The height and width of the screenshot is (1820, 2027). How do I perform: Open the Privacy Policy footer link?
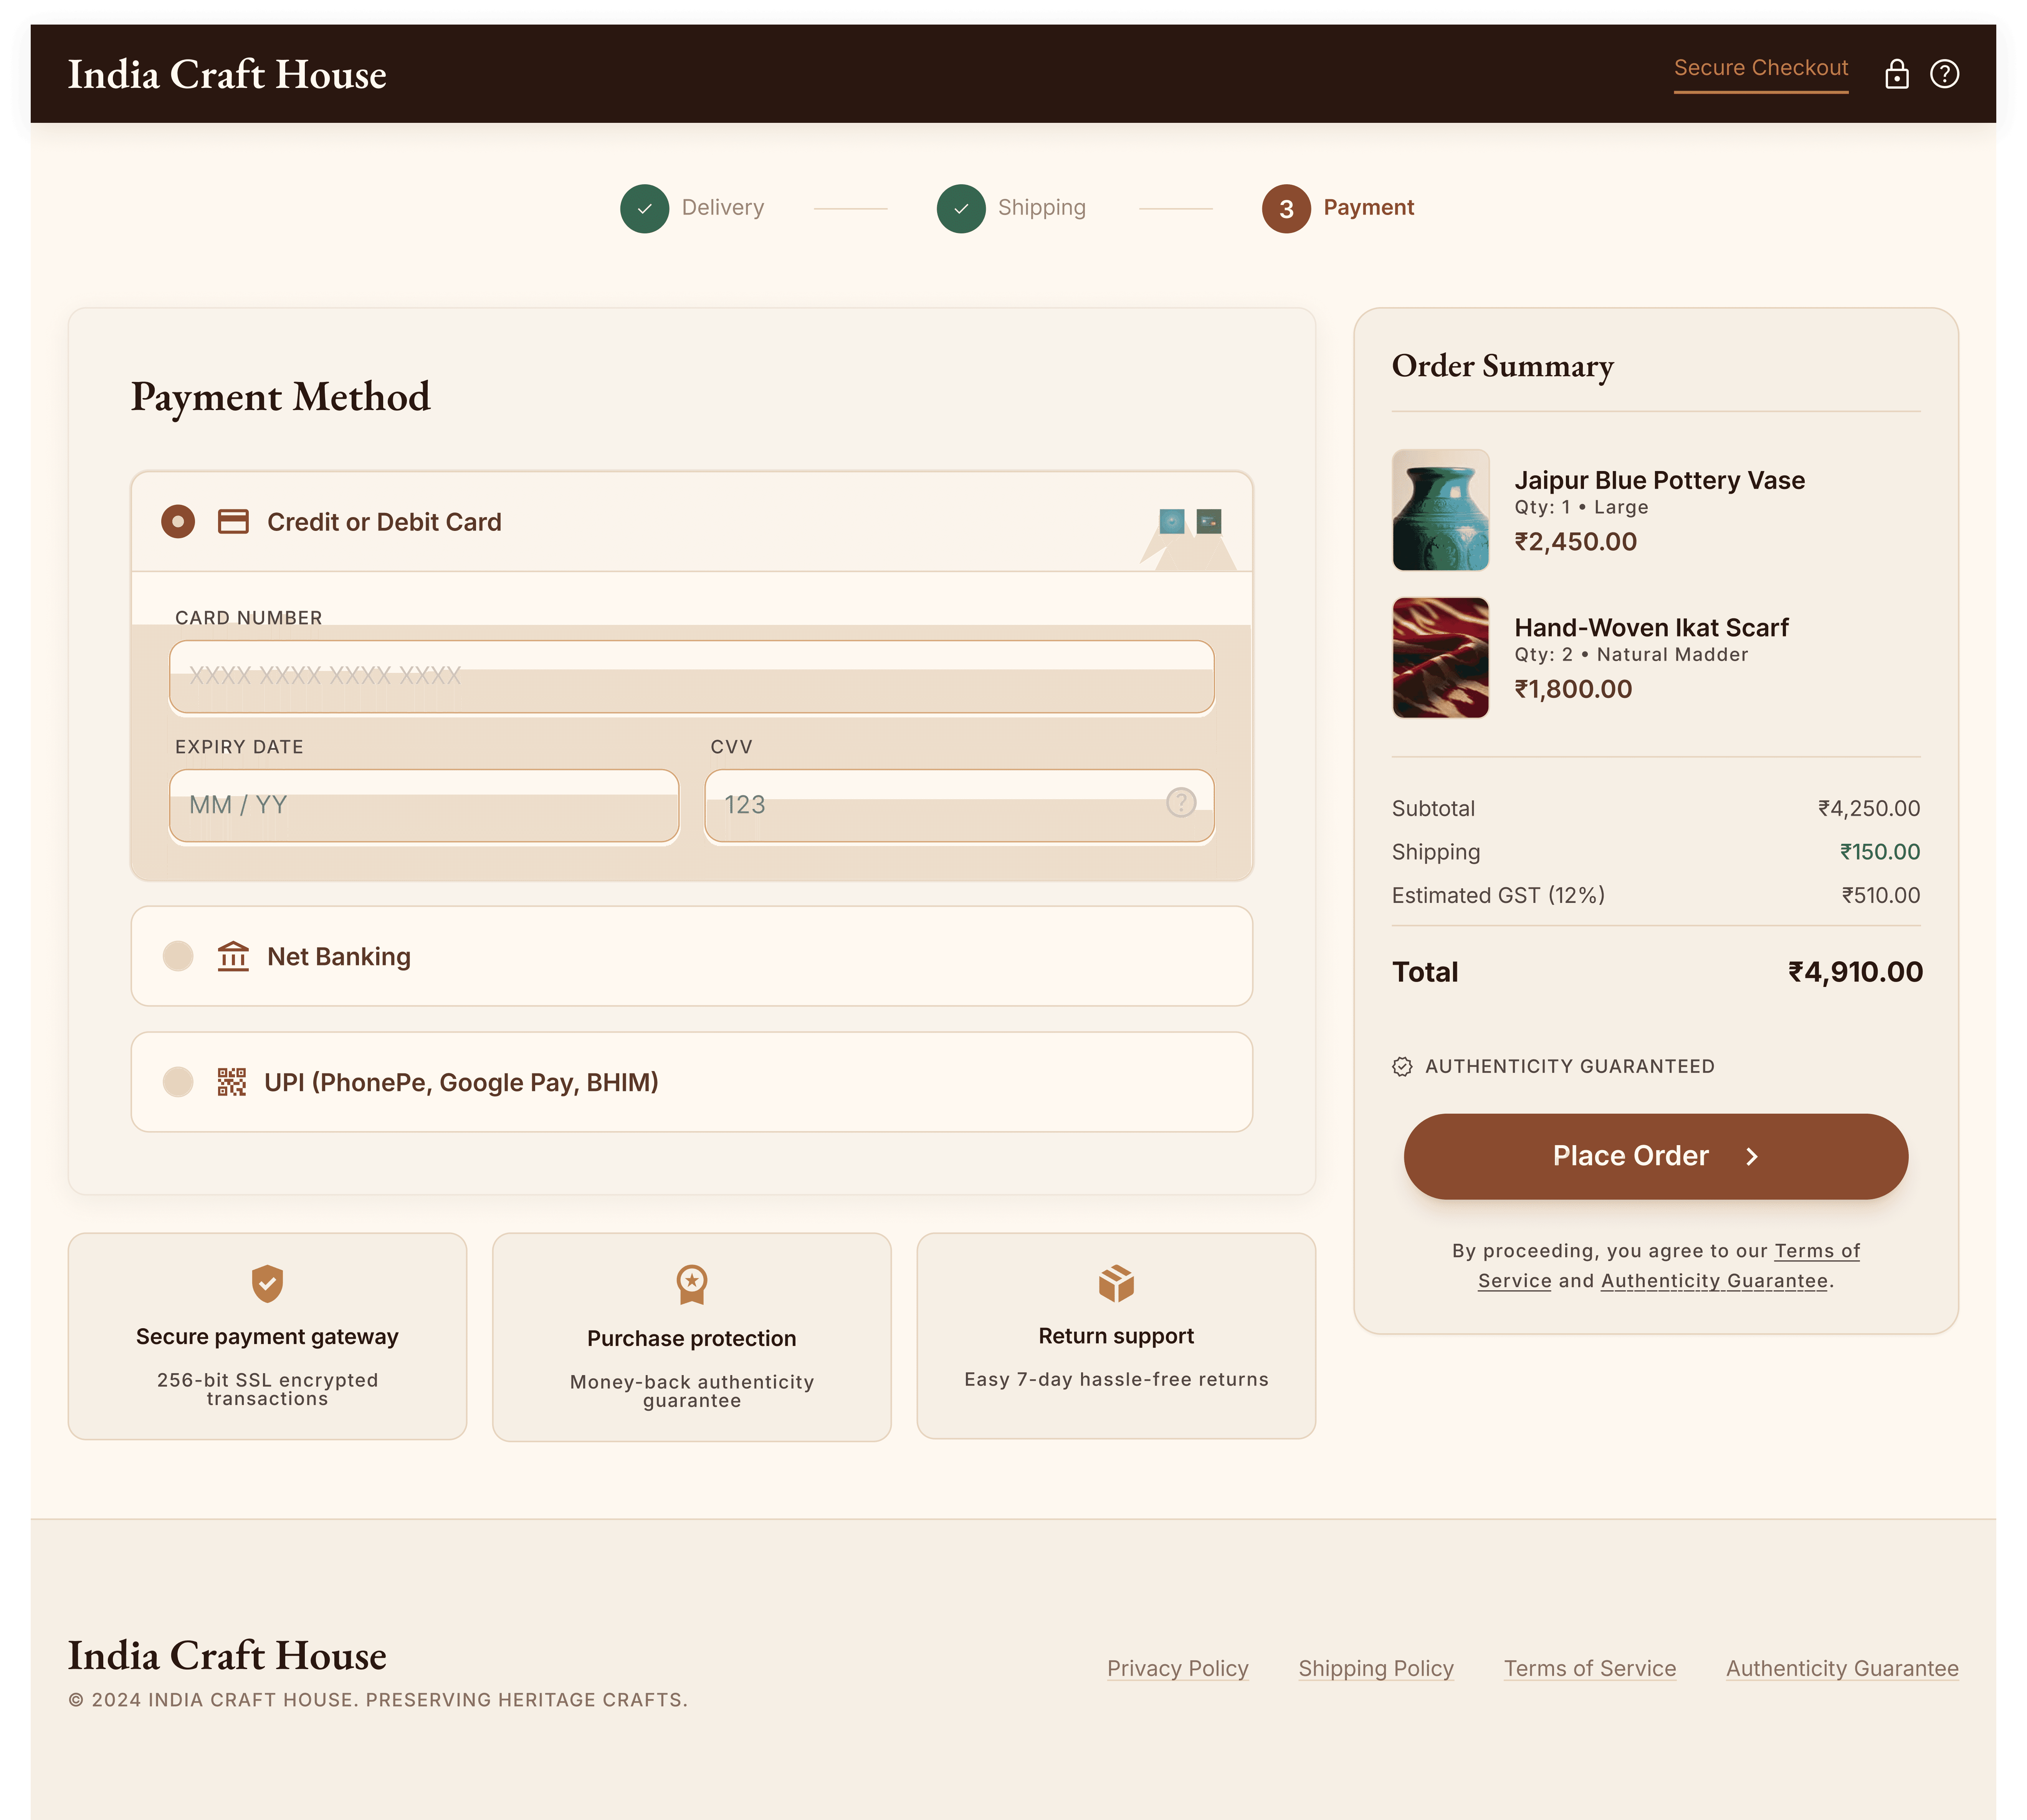(x=1178, y=1669)
